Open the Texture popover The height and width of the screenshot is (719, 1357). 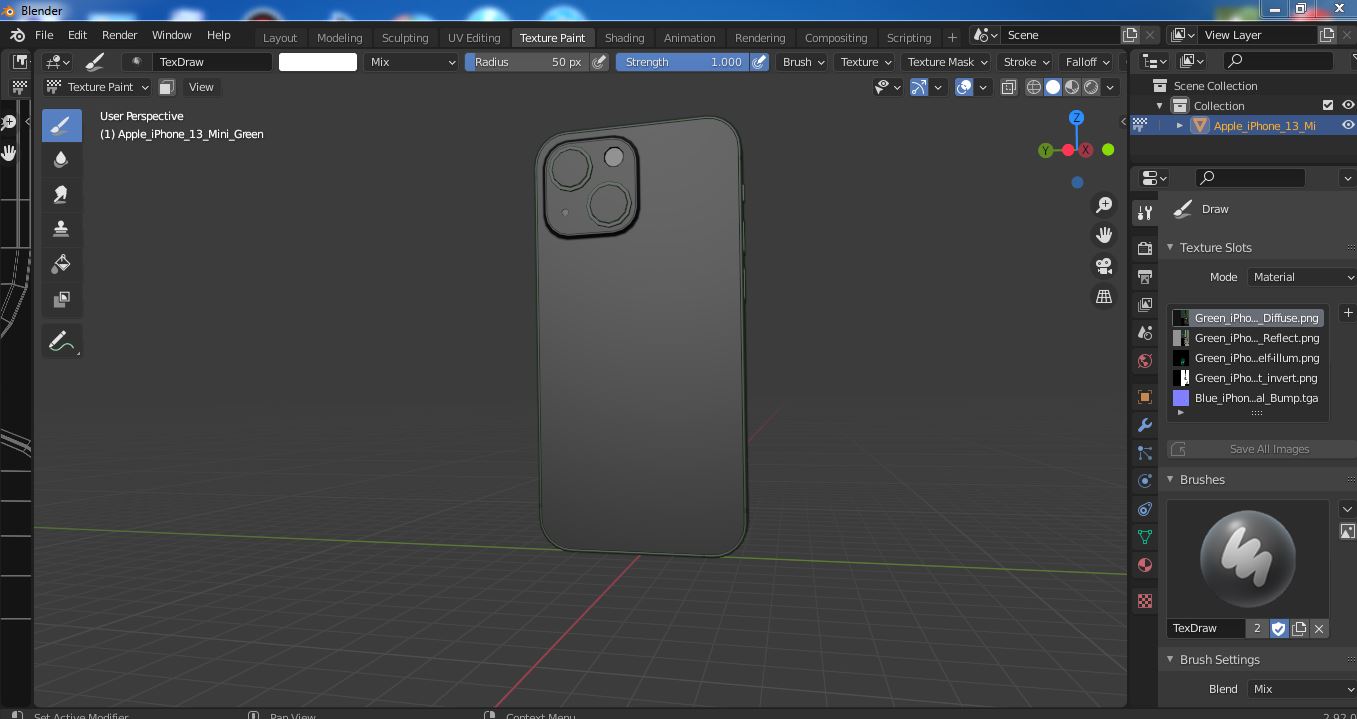click(x=866, y=62)
